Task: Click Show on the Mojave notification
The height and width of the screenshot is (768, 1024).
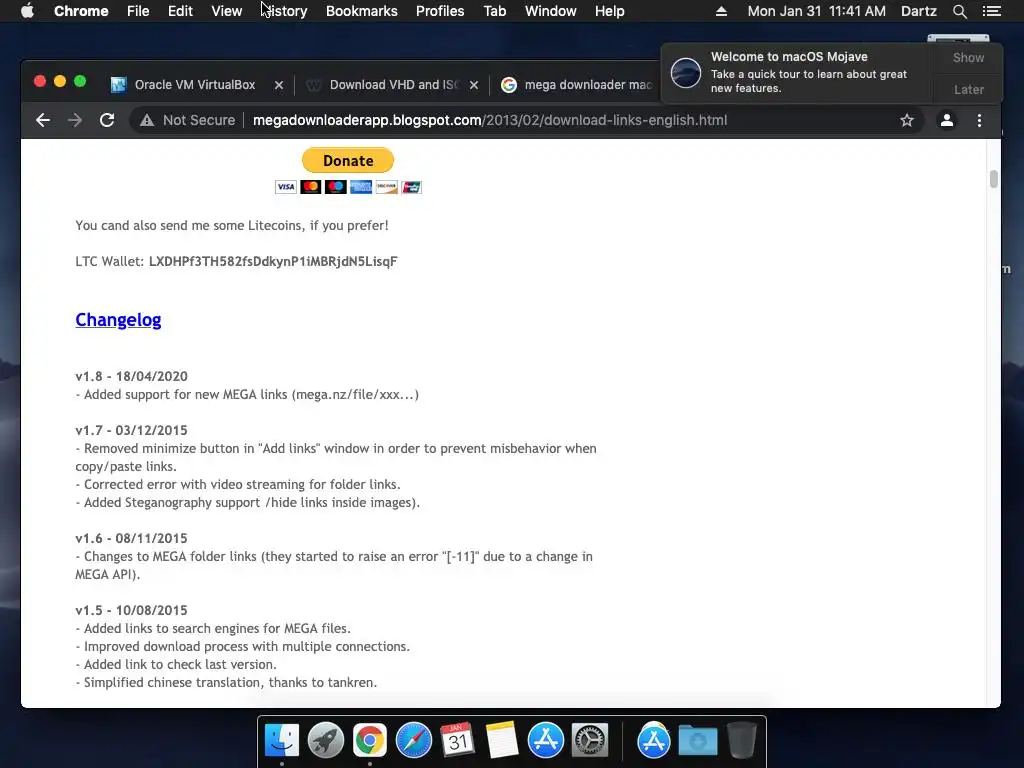Action: [968, 57]
